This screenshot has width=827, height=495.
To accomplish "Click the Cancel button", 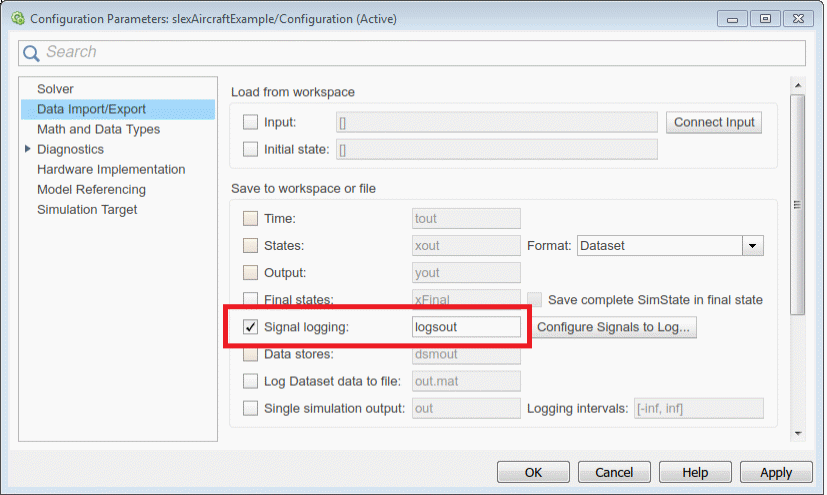I will click(x=614, y=472).
